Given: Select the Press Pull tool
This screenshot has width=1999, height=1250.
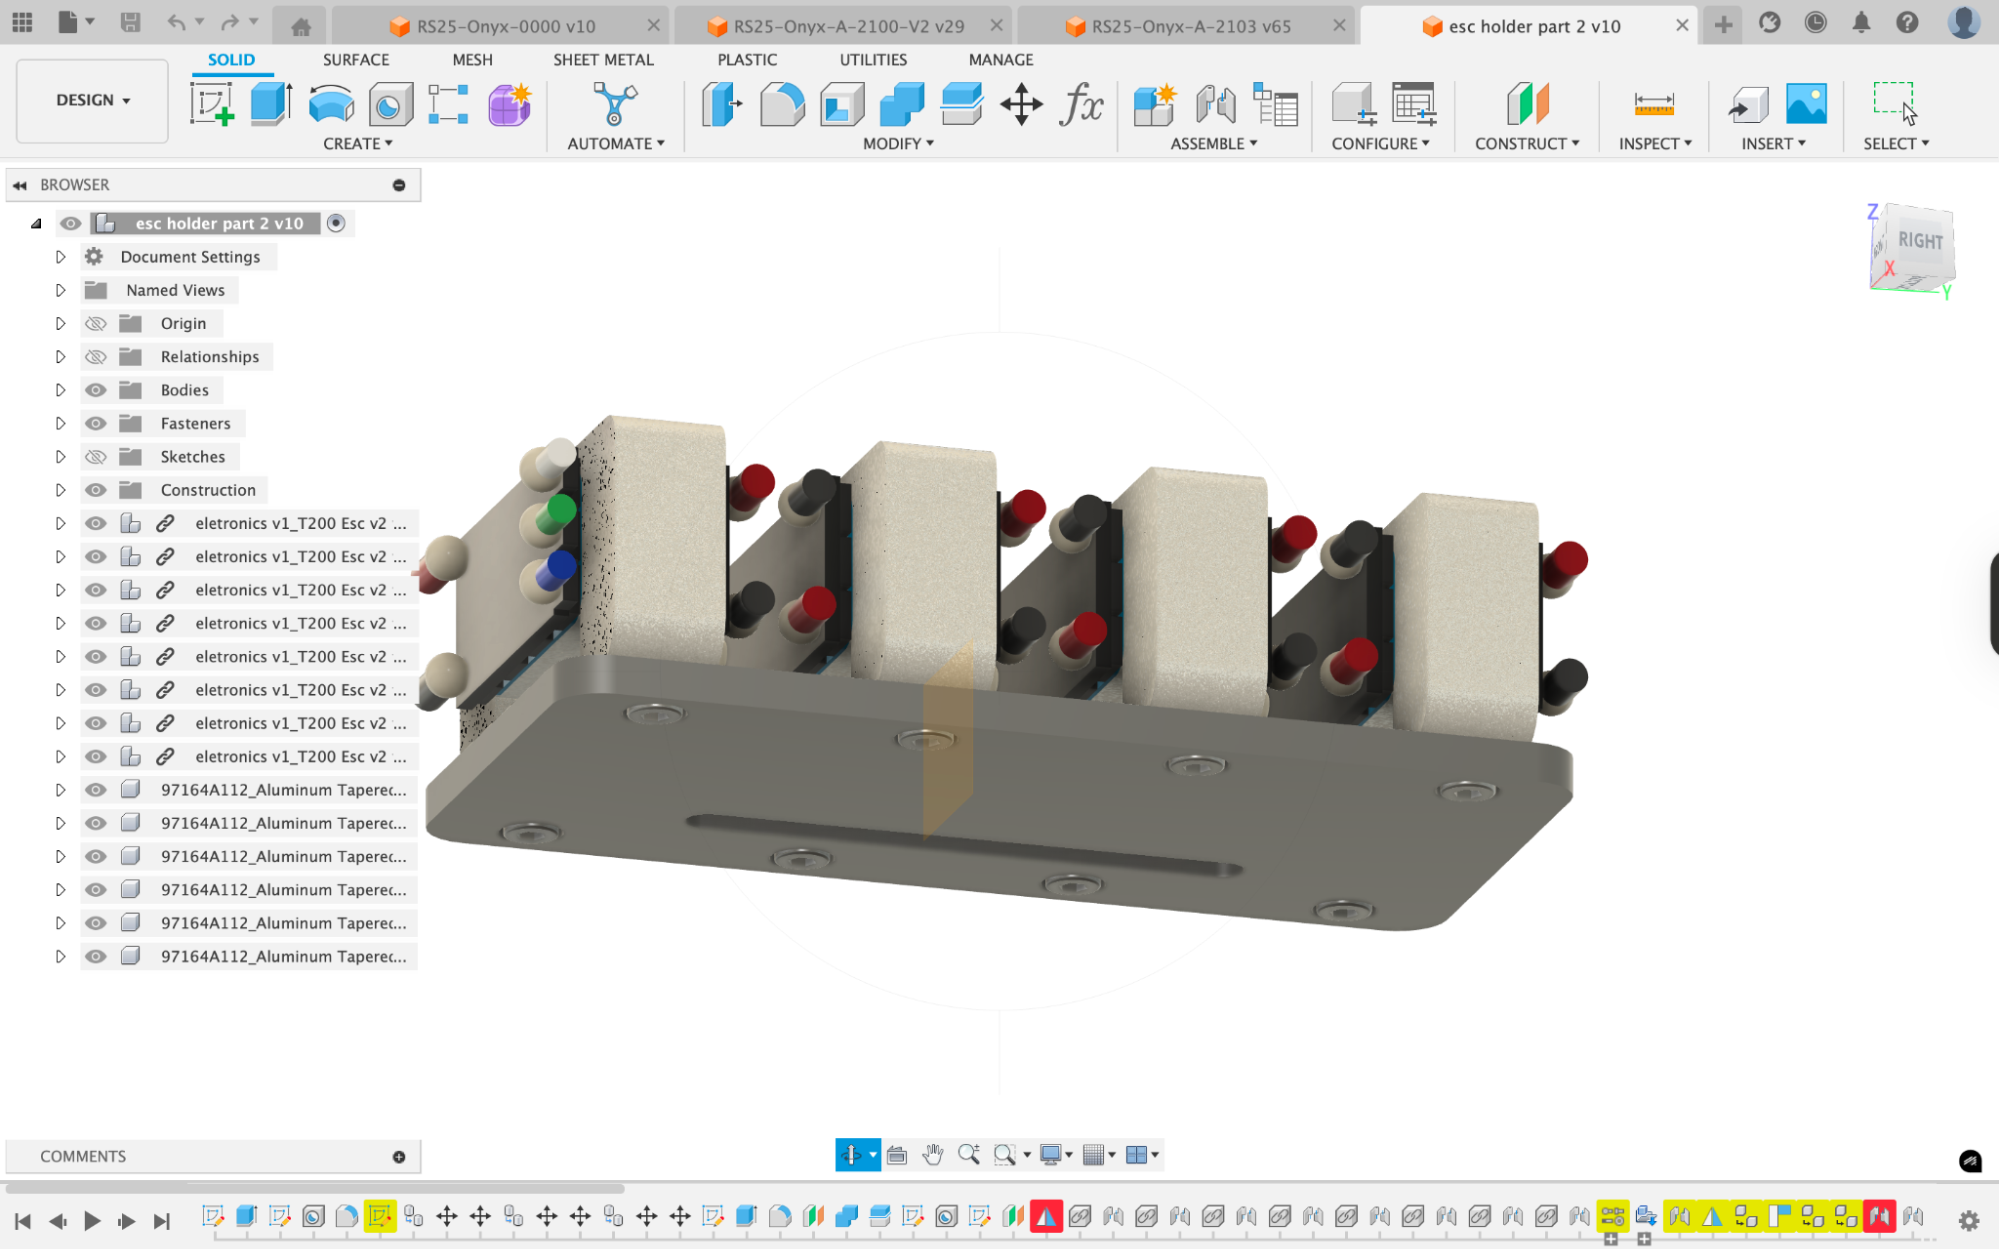Looking at the screenshot, I should [x=722, y=104].
